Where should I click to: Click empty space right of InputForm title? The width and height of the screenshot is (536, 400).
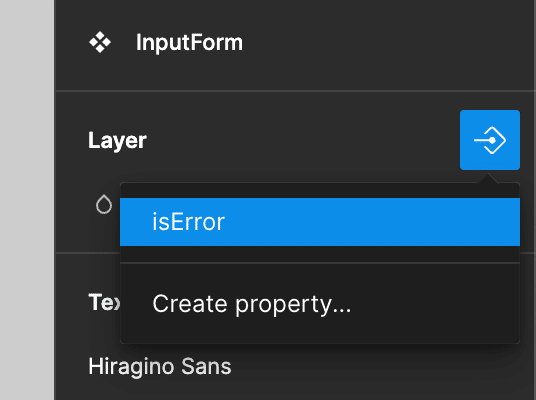click(386, 42)
